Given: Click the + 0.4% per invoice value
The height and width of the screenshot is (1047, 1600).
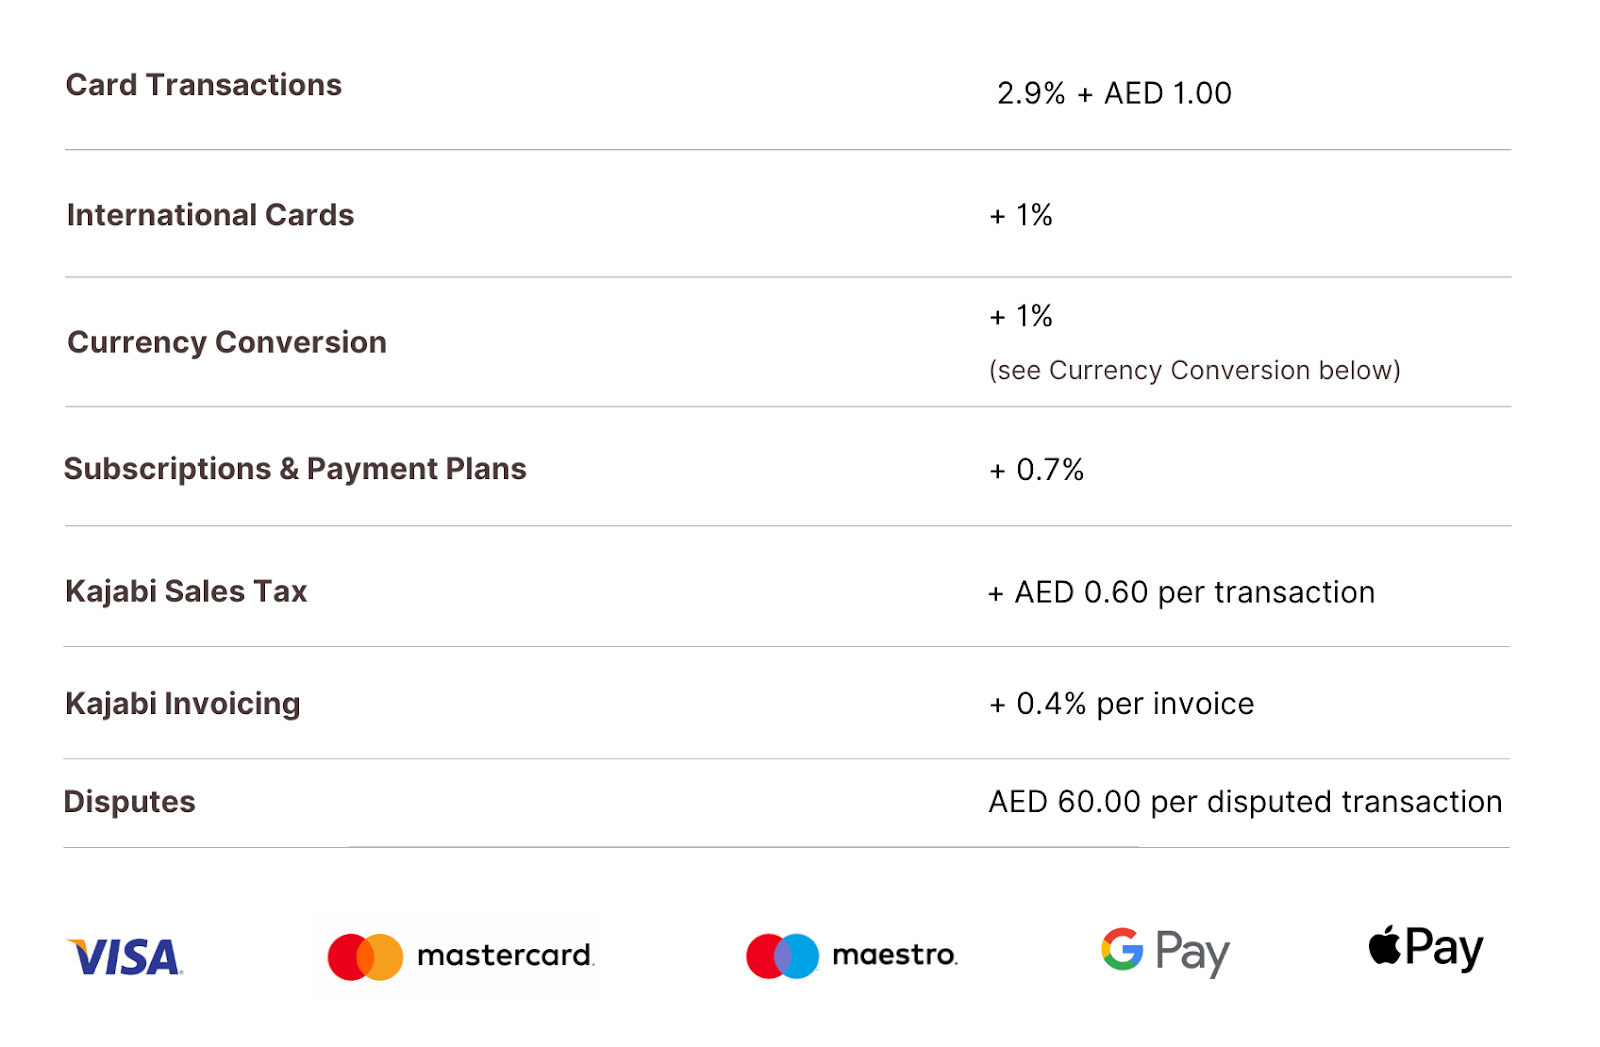Looking at the screenshot, I should (1121, 704).
